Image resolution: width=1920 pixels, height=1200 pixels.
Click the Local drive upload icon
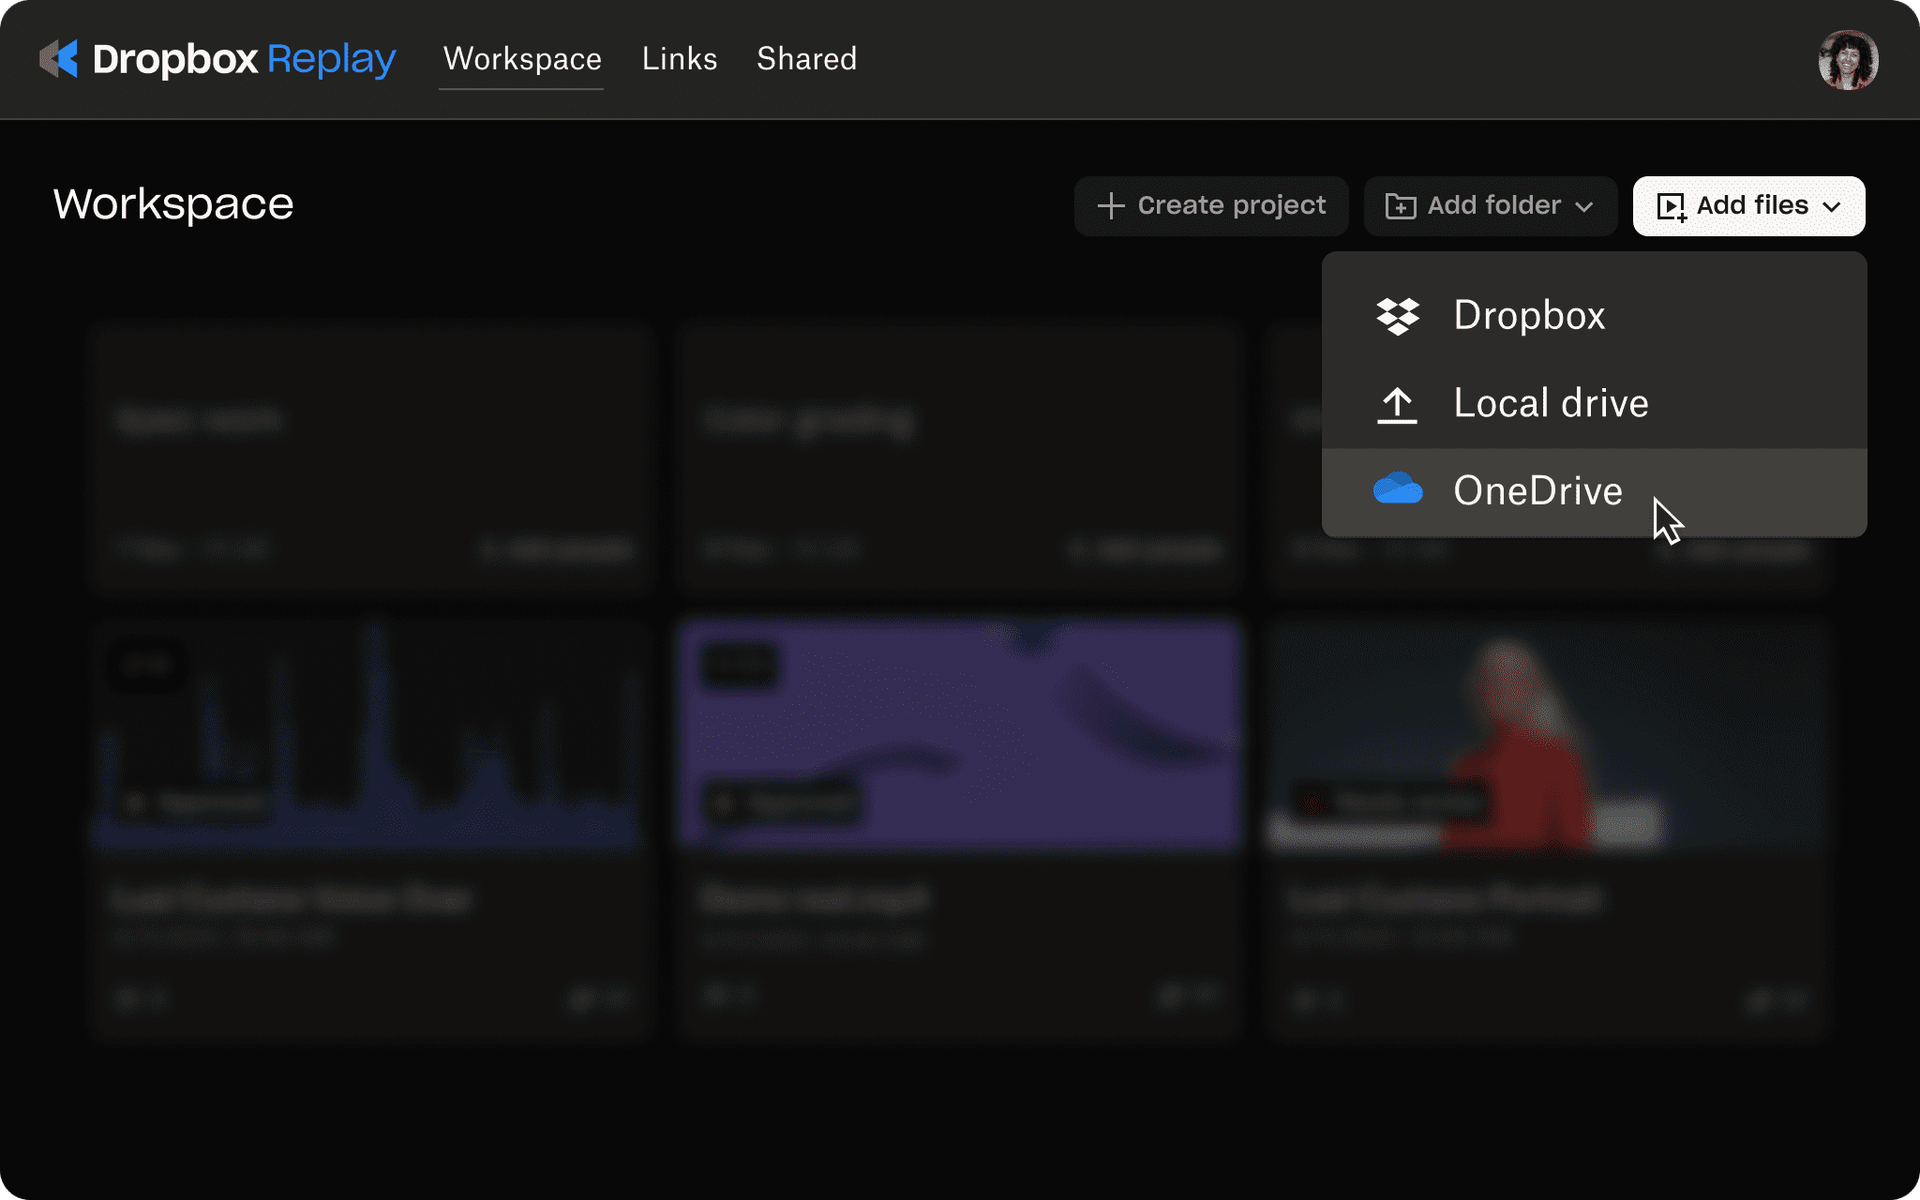pyautogui.click(x=1398, y=403)
